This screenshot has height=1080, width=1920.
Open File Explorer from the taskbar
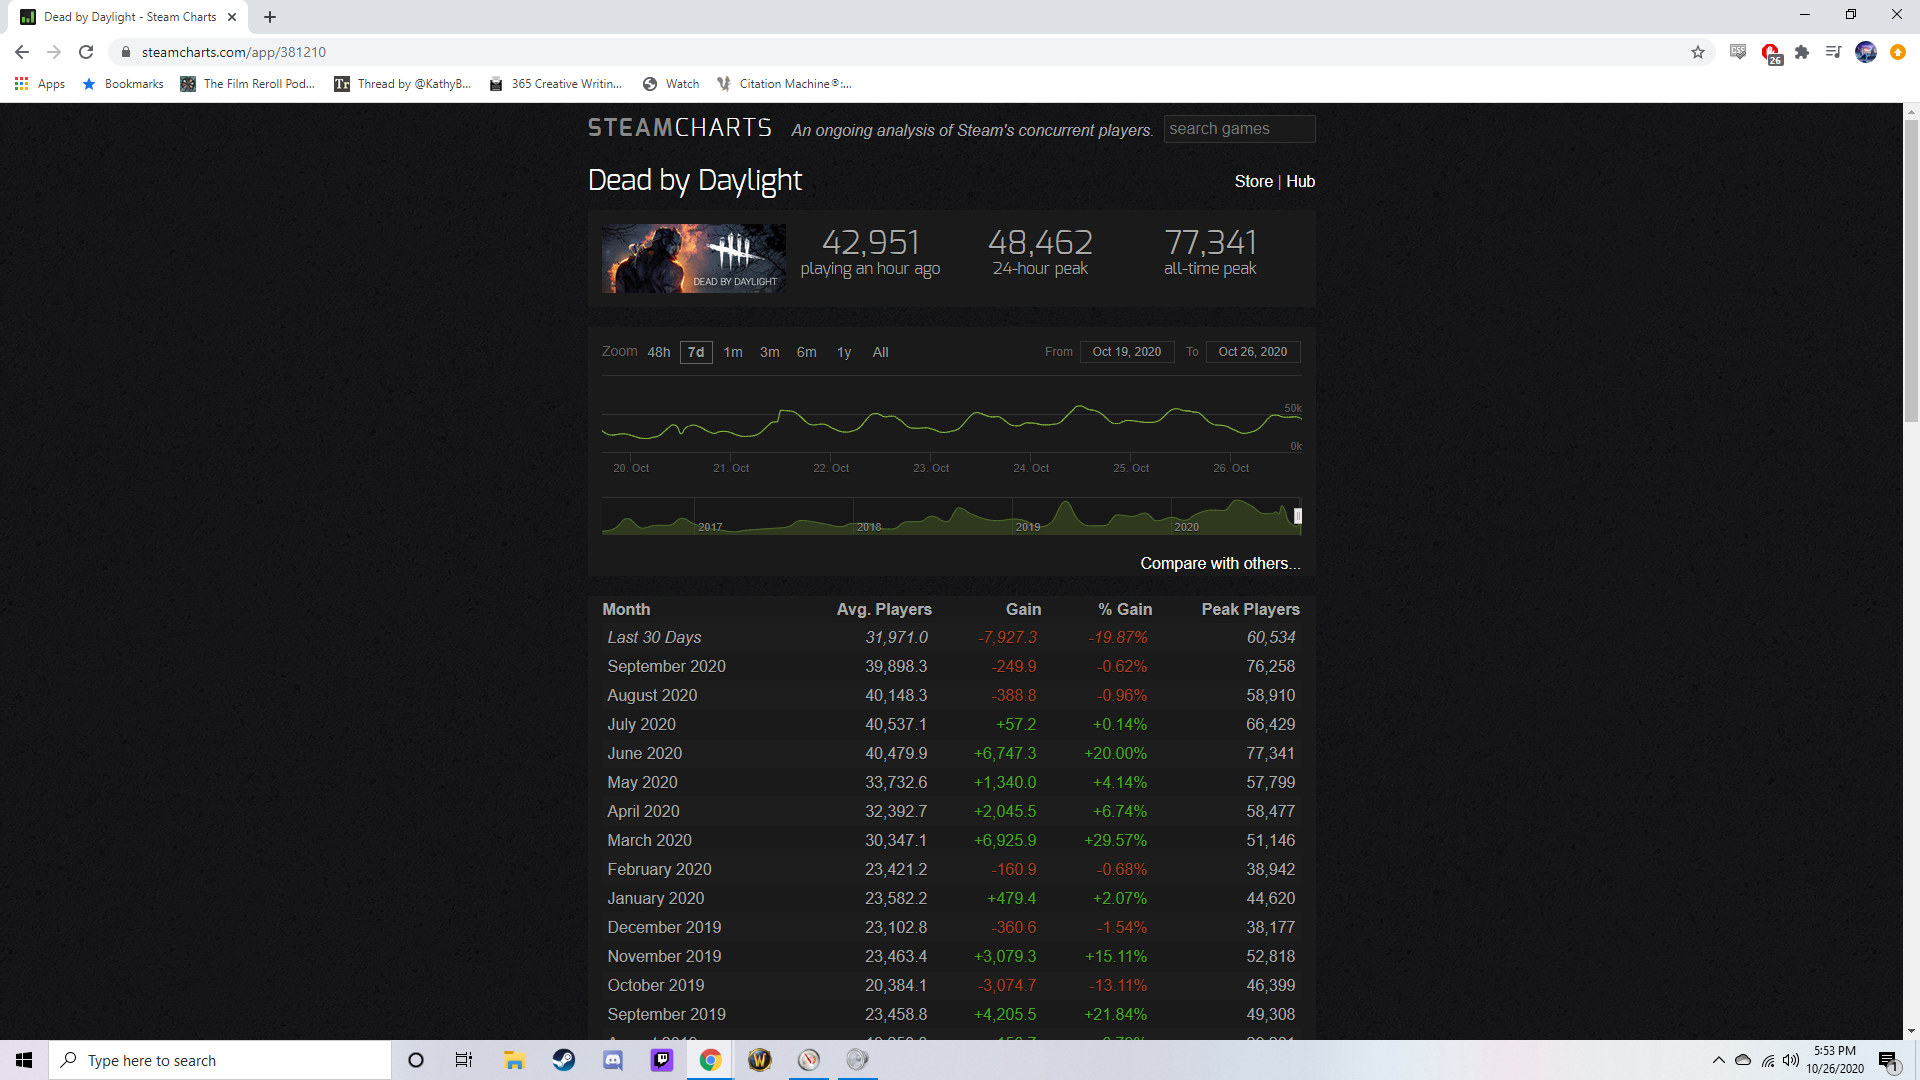(x=515, y=1060)
